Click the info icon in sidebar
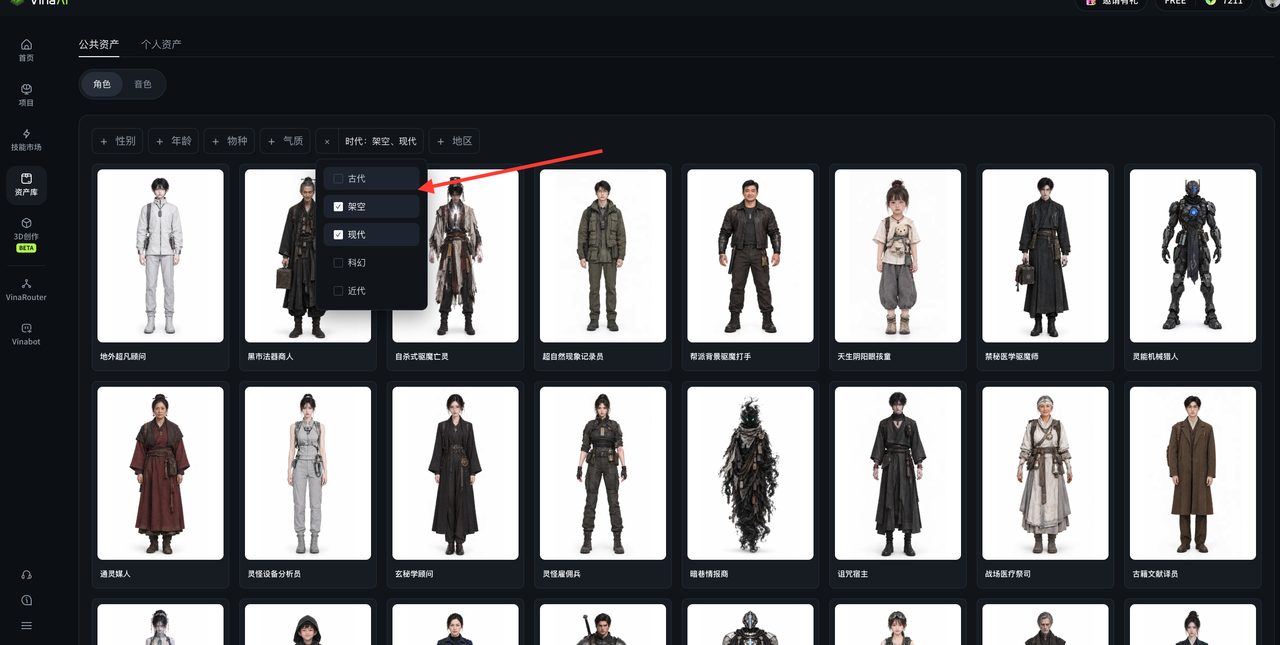Viewport: 1280px width, 645px height. [x=26, y=600]
